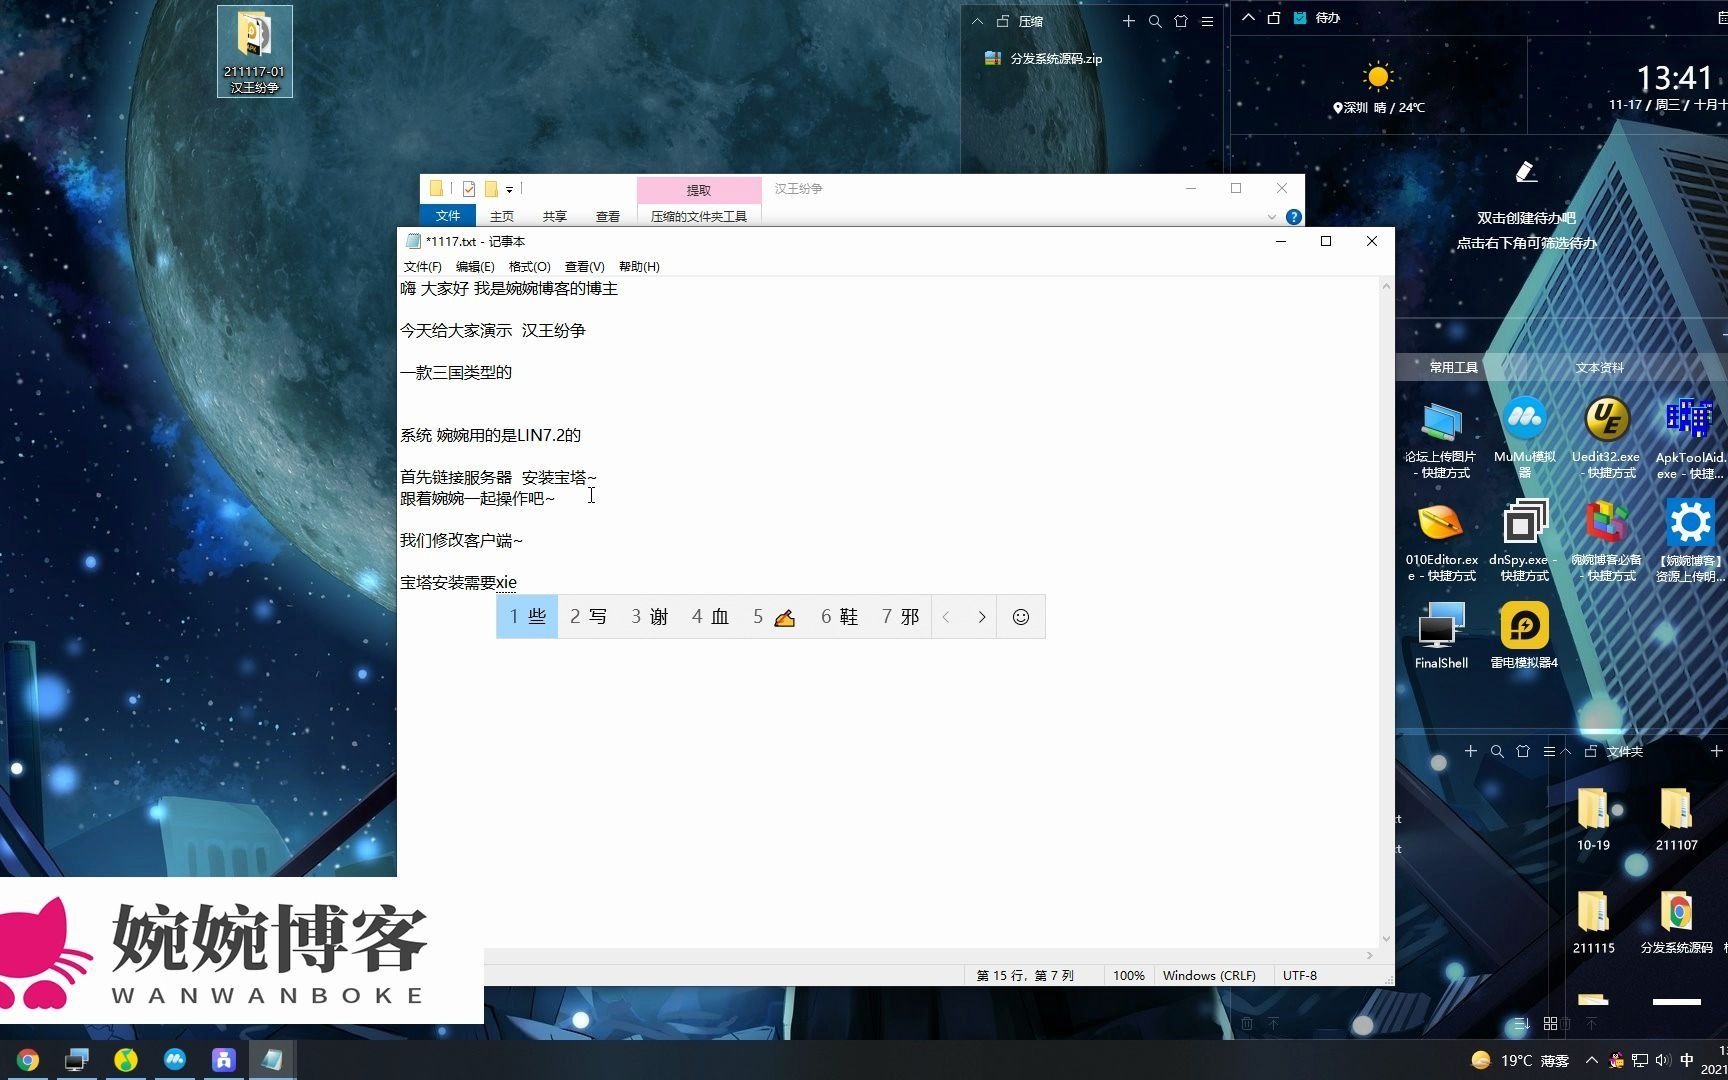Go to next IME candidate page
Viewport: 1728px width, 1080px height.
coord(982,617)
